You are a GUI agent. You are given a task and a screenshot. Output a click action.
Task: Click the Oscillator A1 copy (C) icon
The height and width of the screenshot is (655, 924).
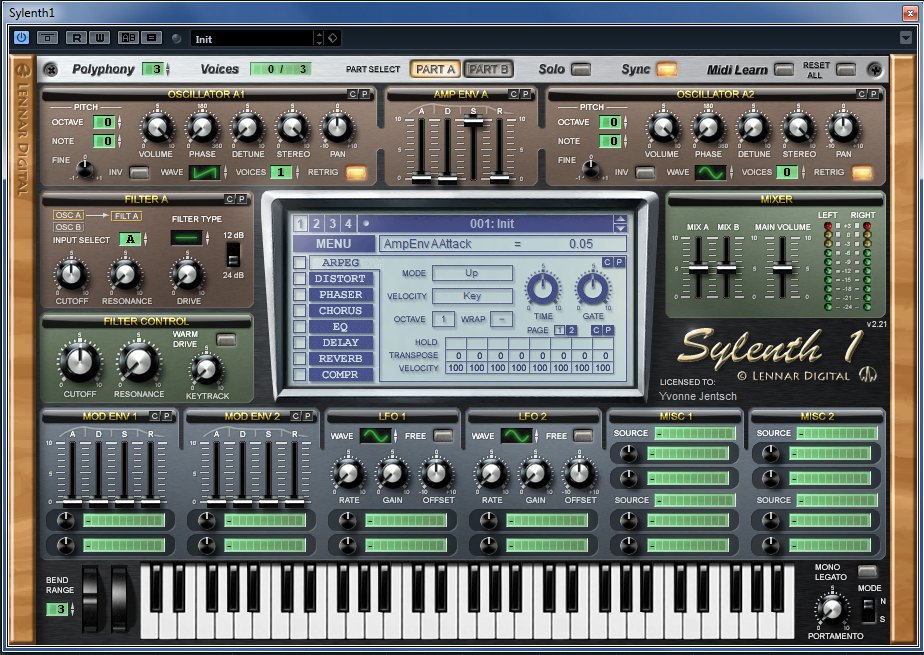[x=352, y=94]
